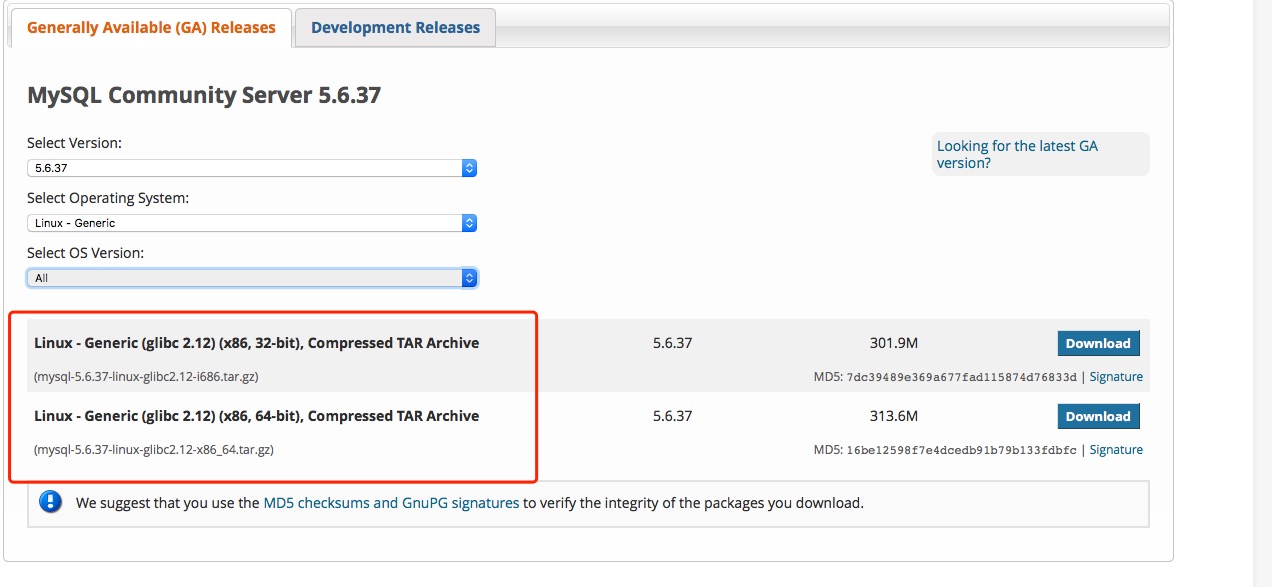Open the Development Releases tab
1272x587 pixels.
tap(395, 28)
